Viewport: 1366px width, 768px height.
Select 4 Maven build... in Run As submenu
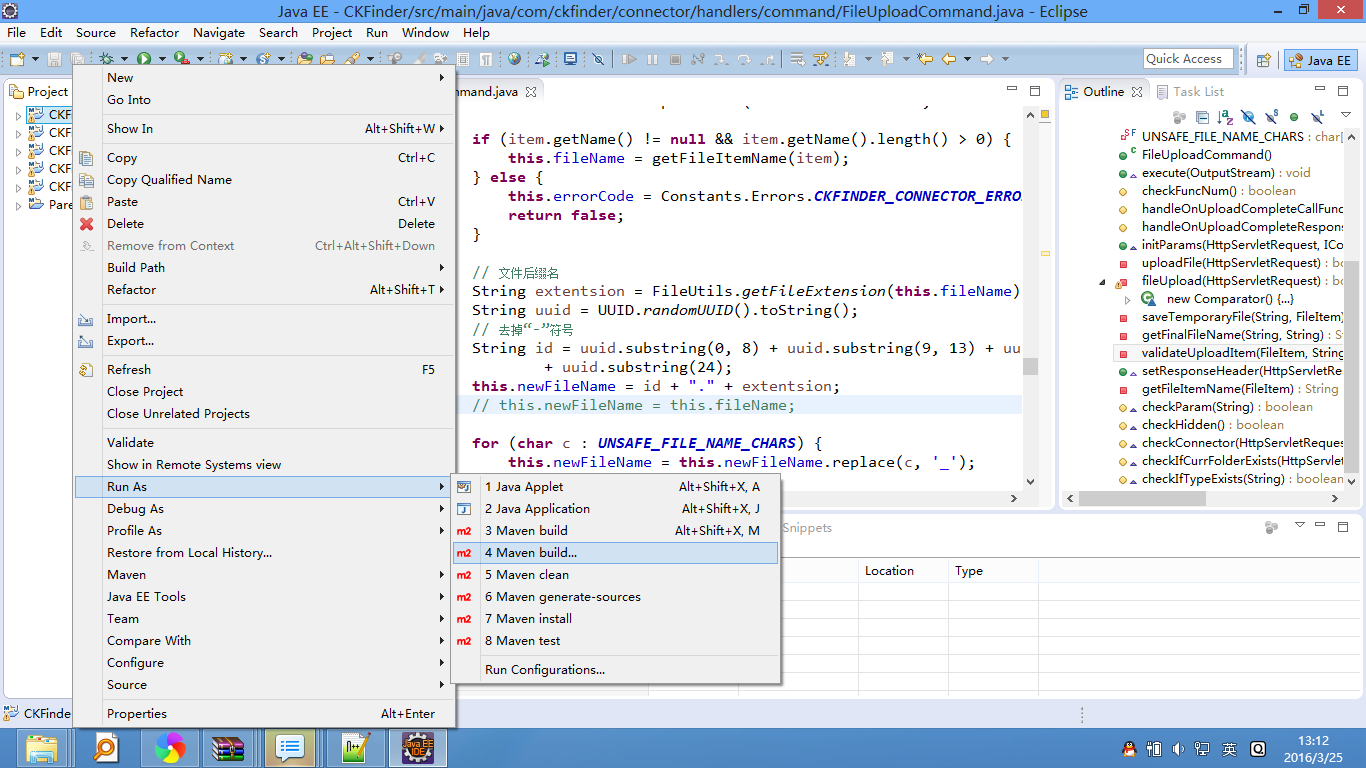coord(615,553)
